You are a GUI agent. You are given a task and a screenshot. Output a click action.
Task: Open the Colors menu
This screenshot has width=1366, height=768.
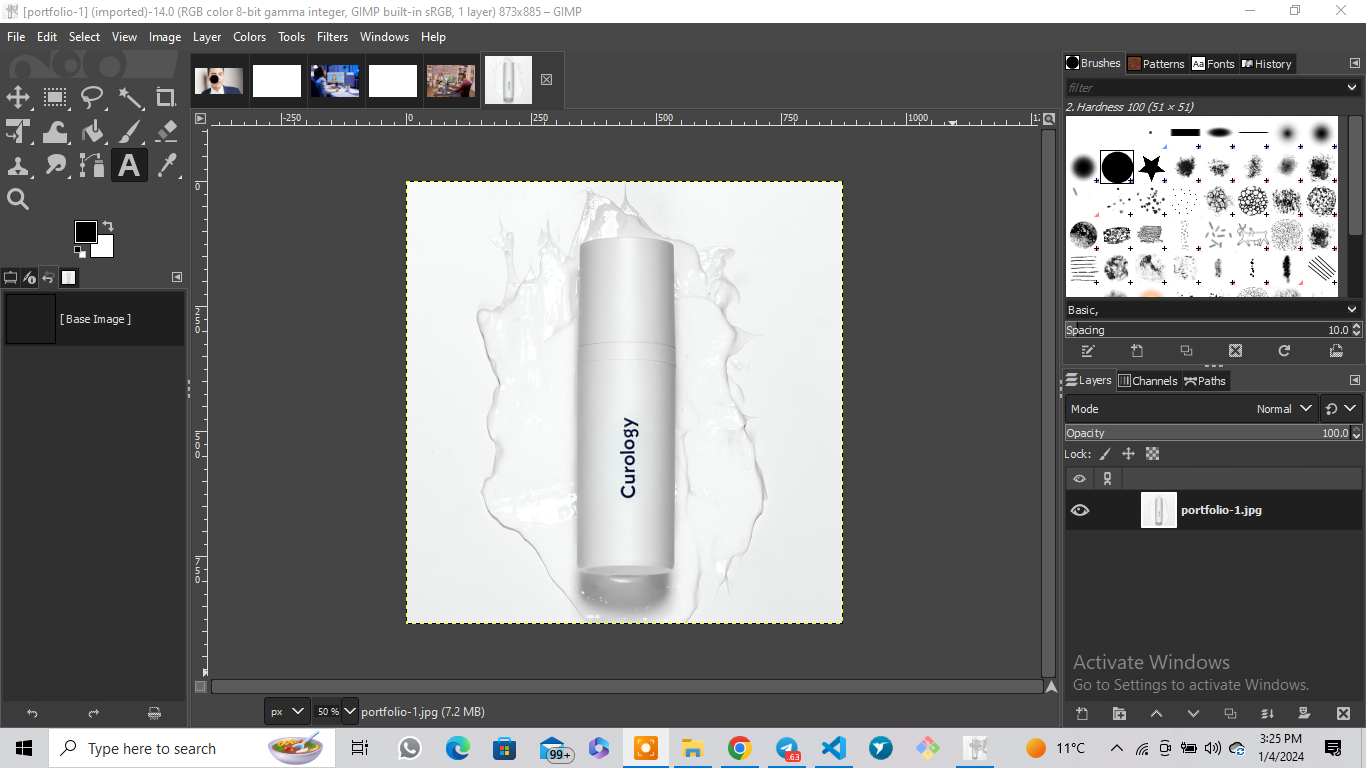pos(250,36)
